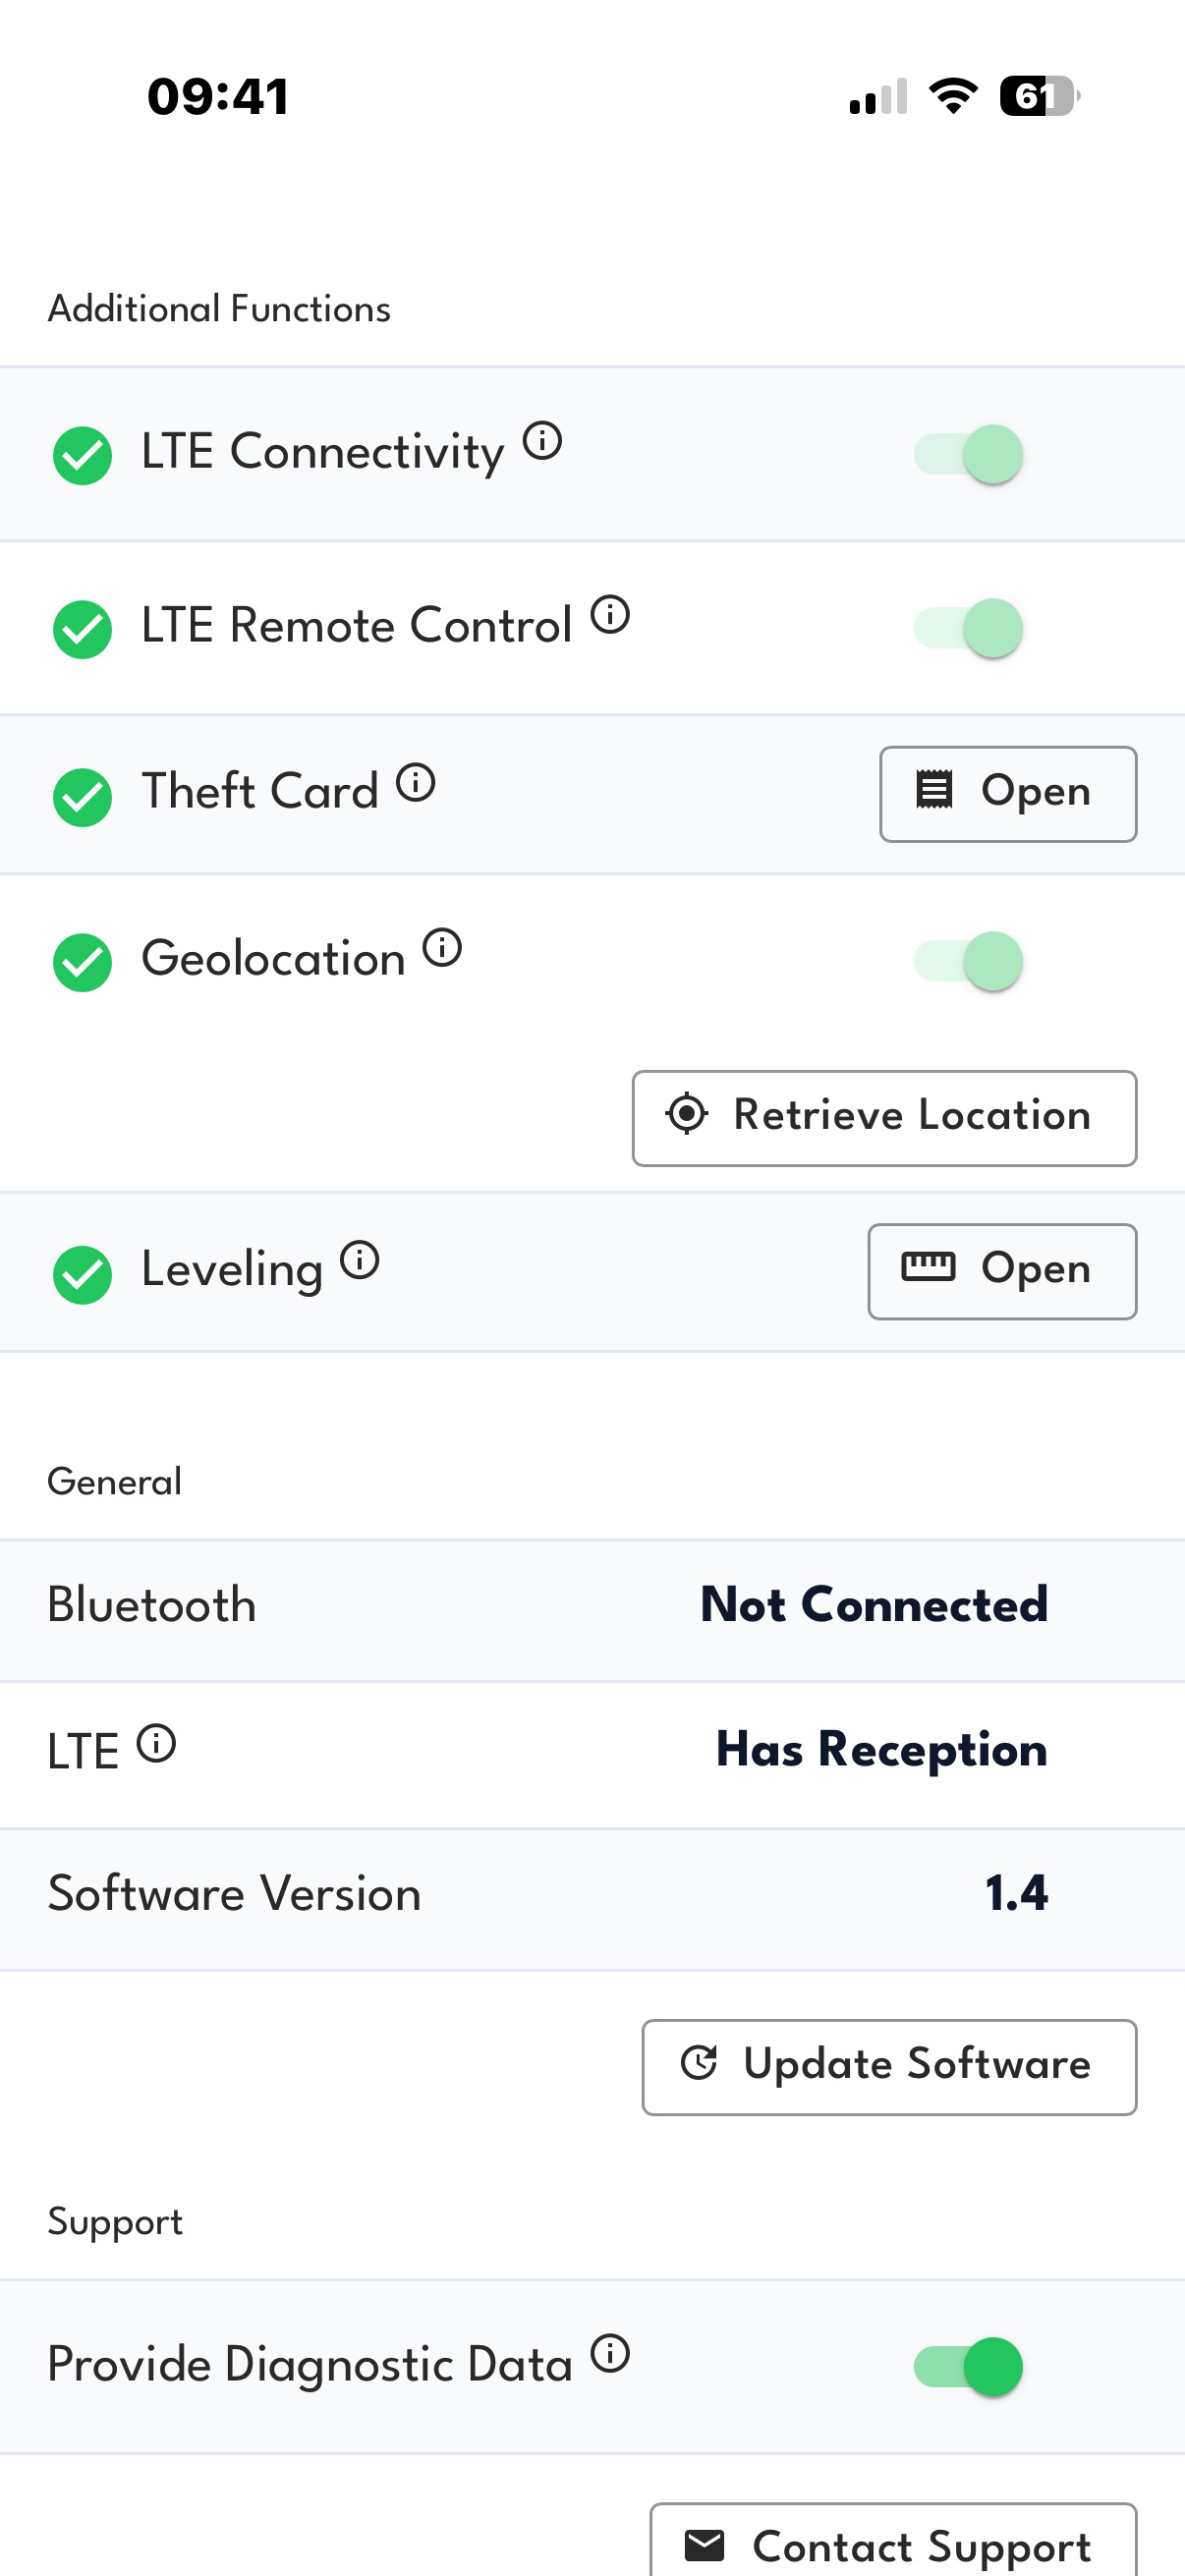1185x2576 pixels.
Task: Turn off the Geolocation toggle
Action: pos(968,961)
